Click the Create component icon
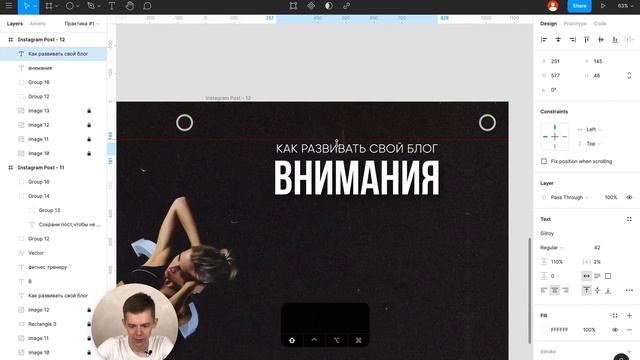Viewport: 640px width, 360px height. 311,6
